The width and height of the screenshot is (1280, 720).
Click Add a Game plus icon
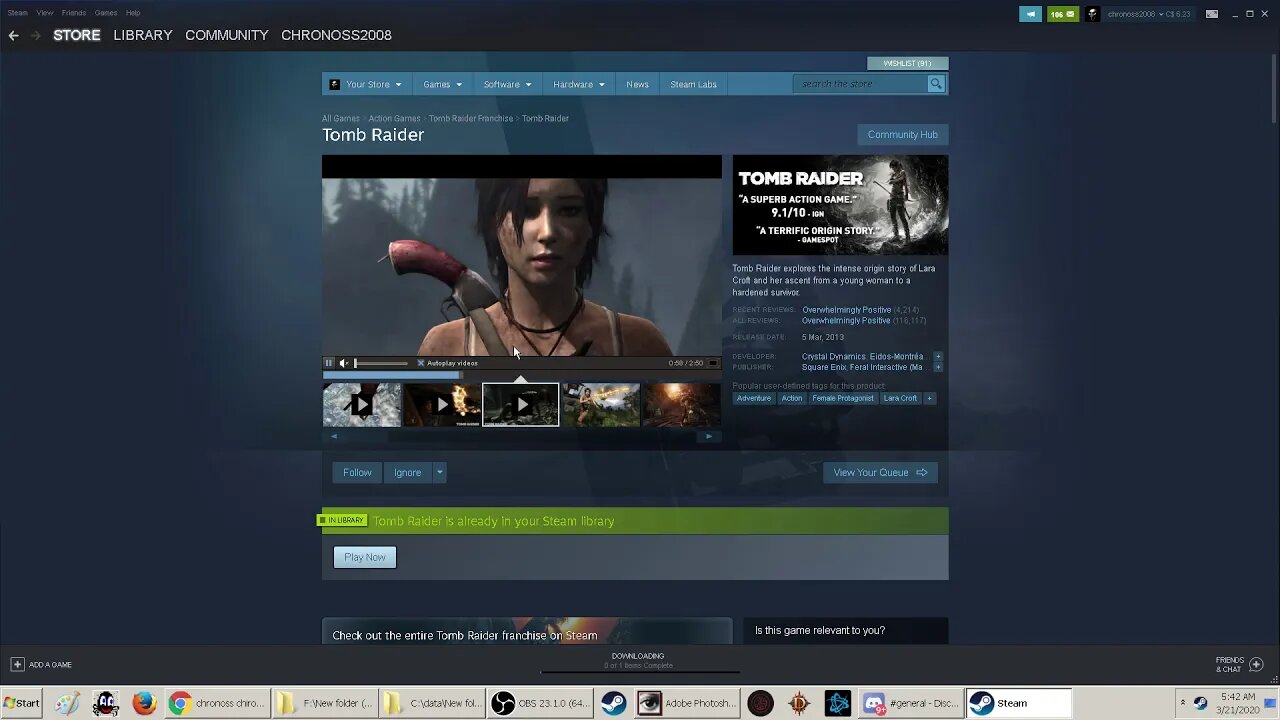[x=17, y=664]
